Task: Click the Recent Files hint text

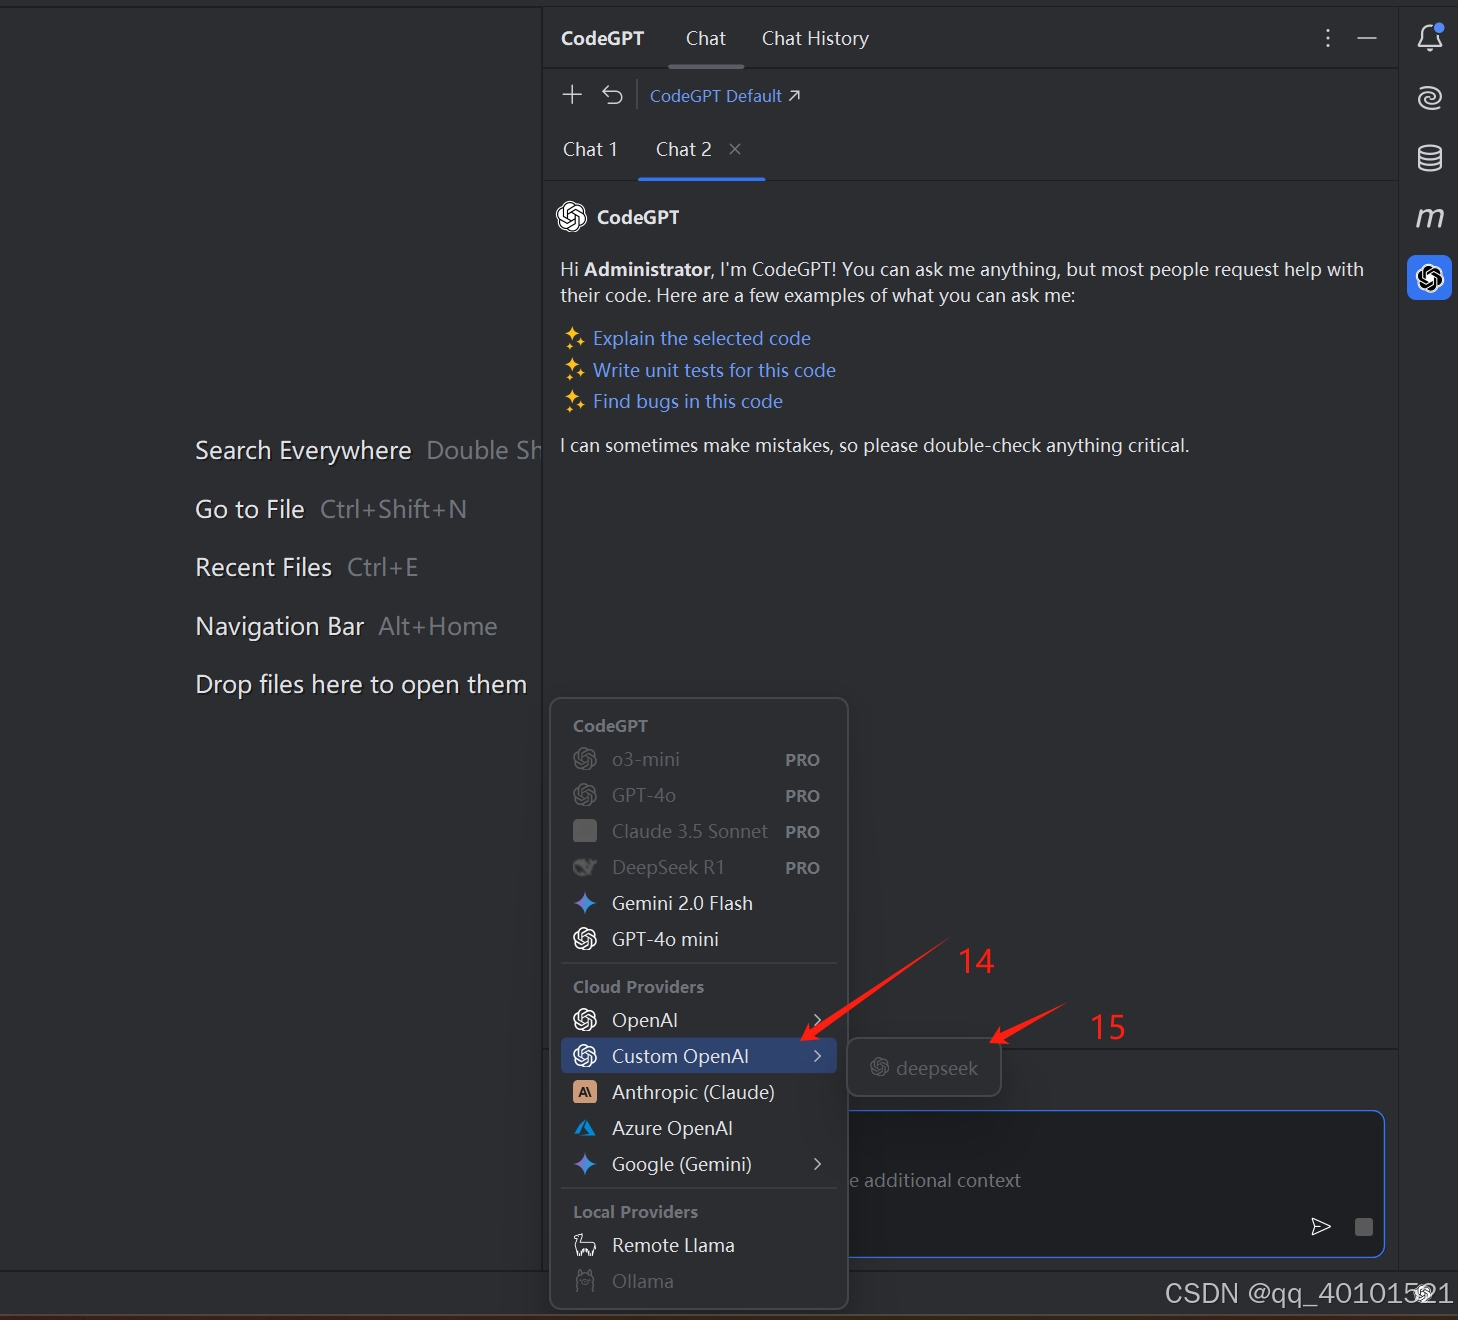Action: [x=264, y=567]
